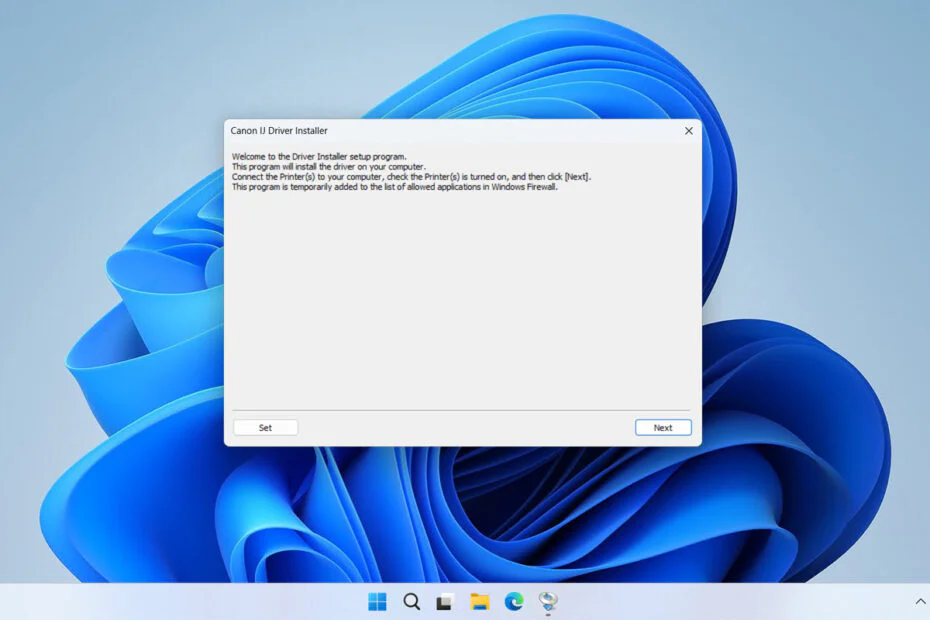Click the blank gray area of the installer dialog
The width and height of the screenshot is (930, 620).
[463, 297]
